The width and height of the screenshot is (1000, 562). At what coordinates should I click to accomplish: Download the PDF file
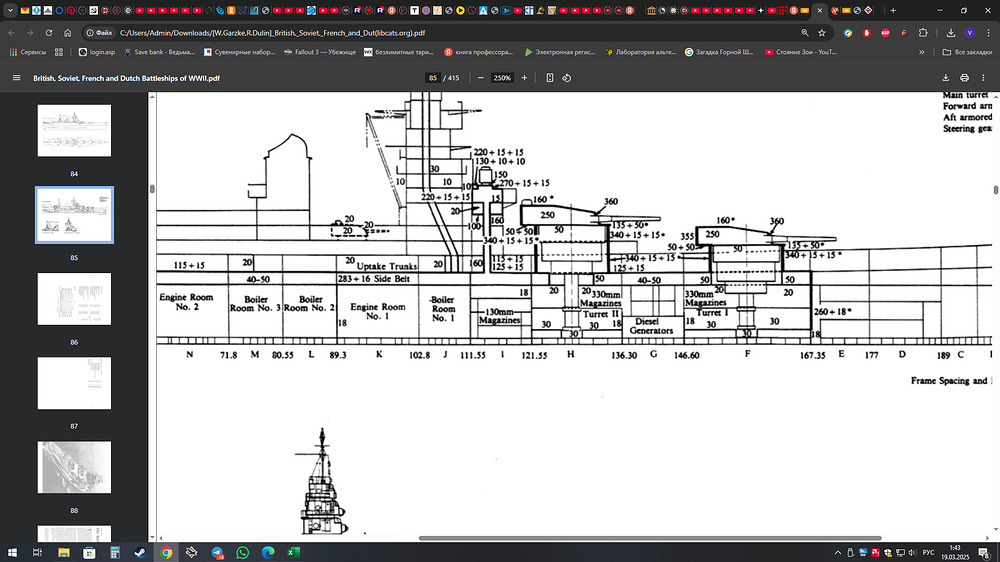[946, 78]
